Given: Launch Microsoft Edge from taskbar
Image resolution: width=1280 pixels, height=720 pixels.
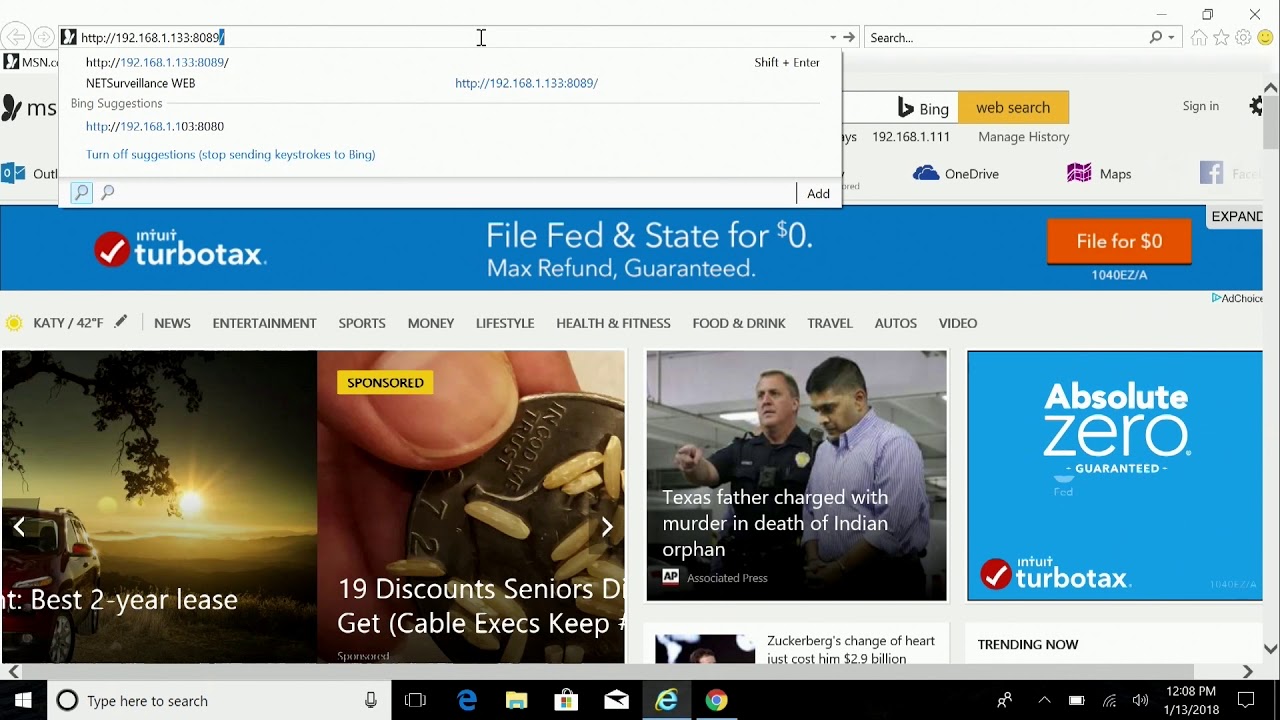Looking at the screenshot, I should [467, 701].
